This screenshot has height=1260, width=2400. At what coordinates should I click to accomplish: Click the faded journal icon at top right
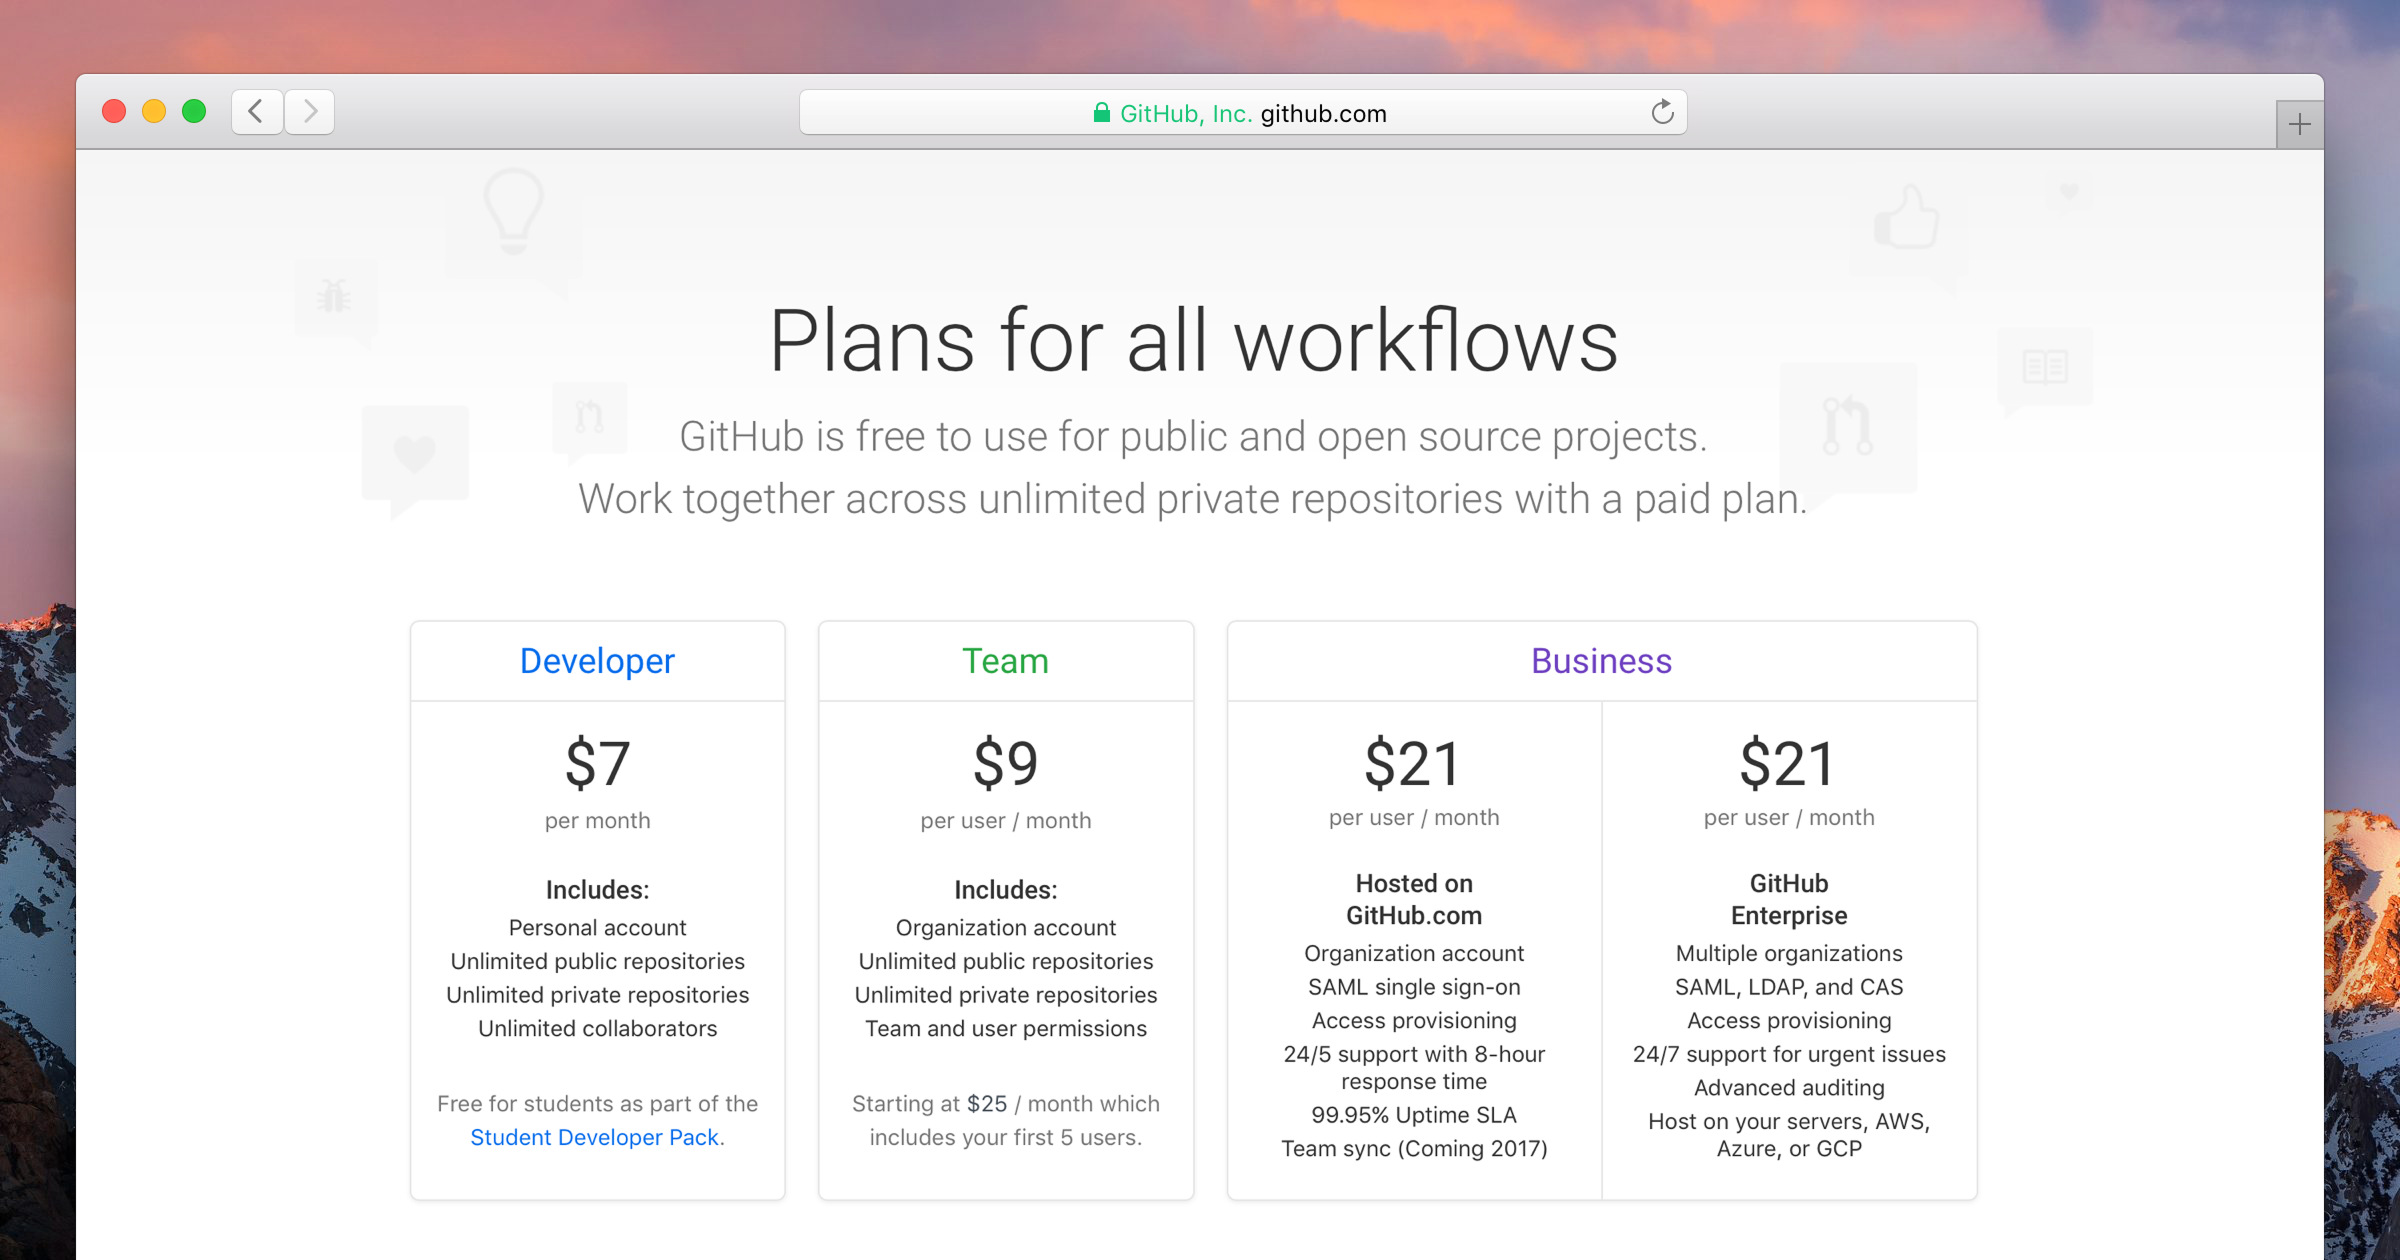[2045, 366]
